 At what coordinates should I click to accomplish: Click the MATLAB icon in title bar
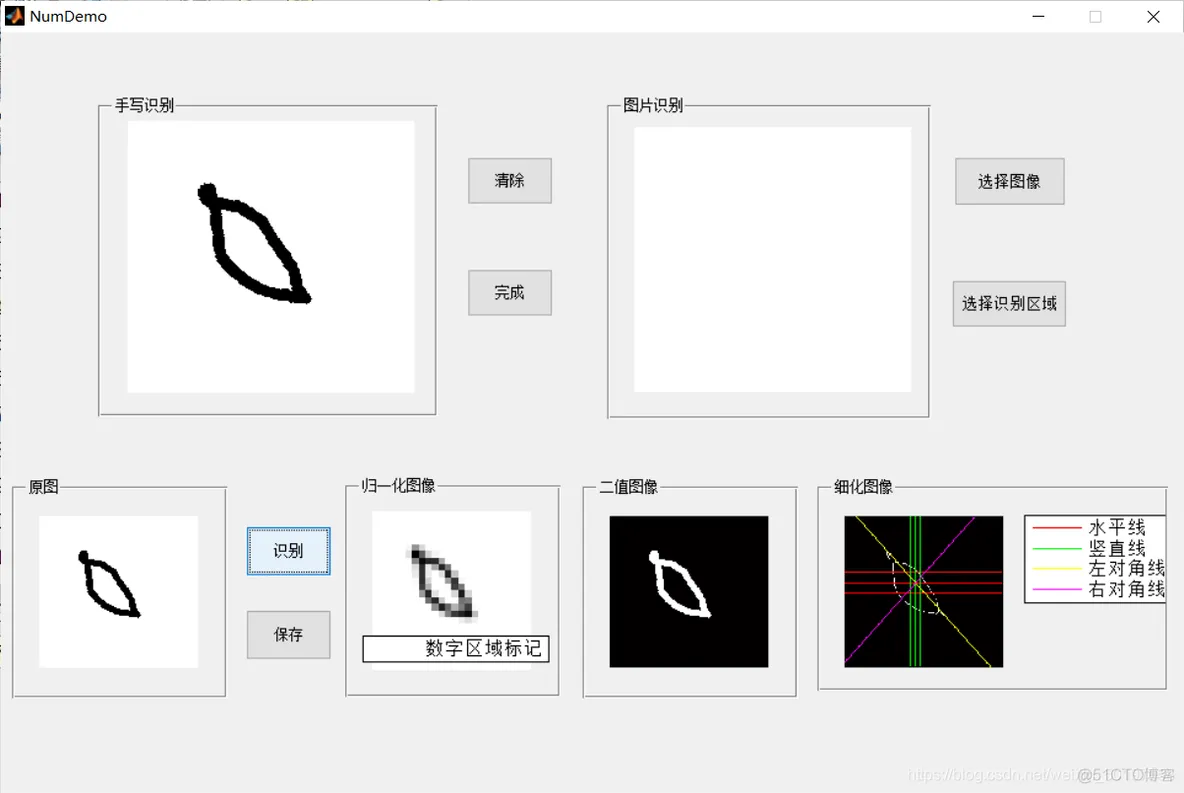click(x=14, y=16)
